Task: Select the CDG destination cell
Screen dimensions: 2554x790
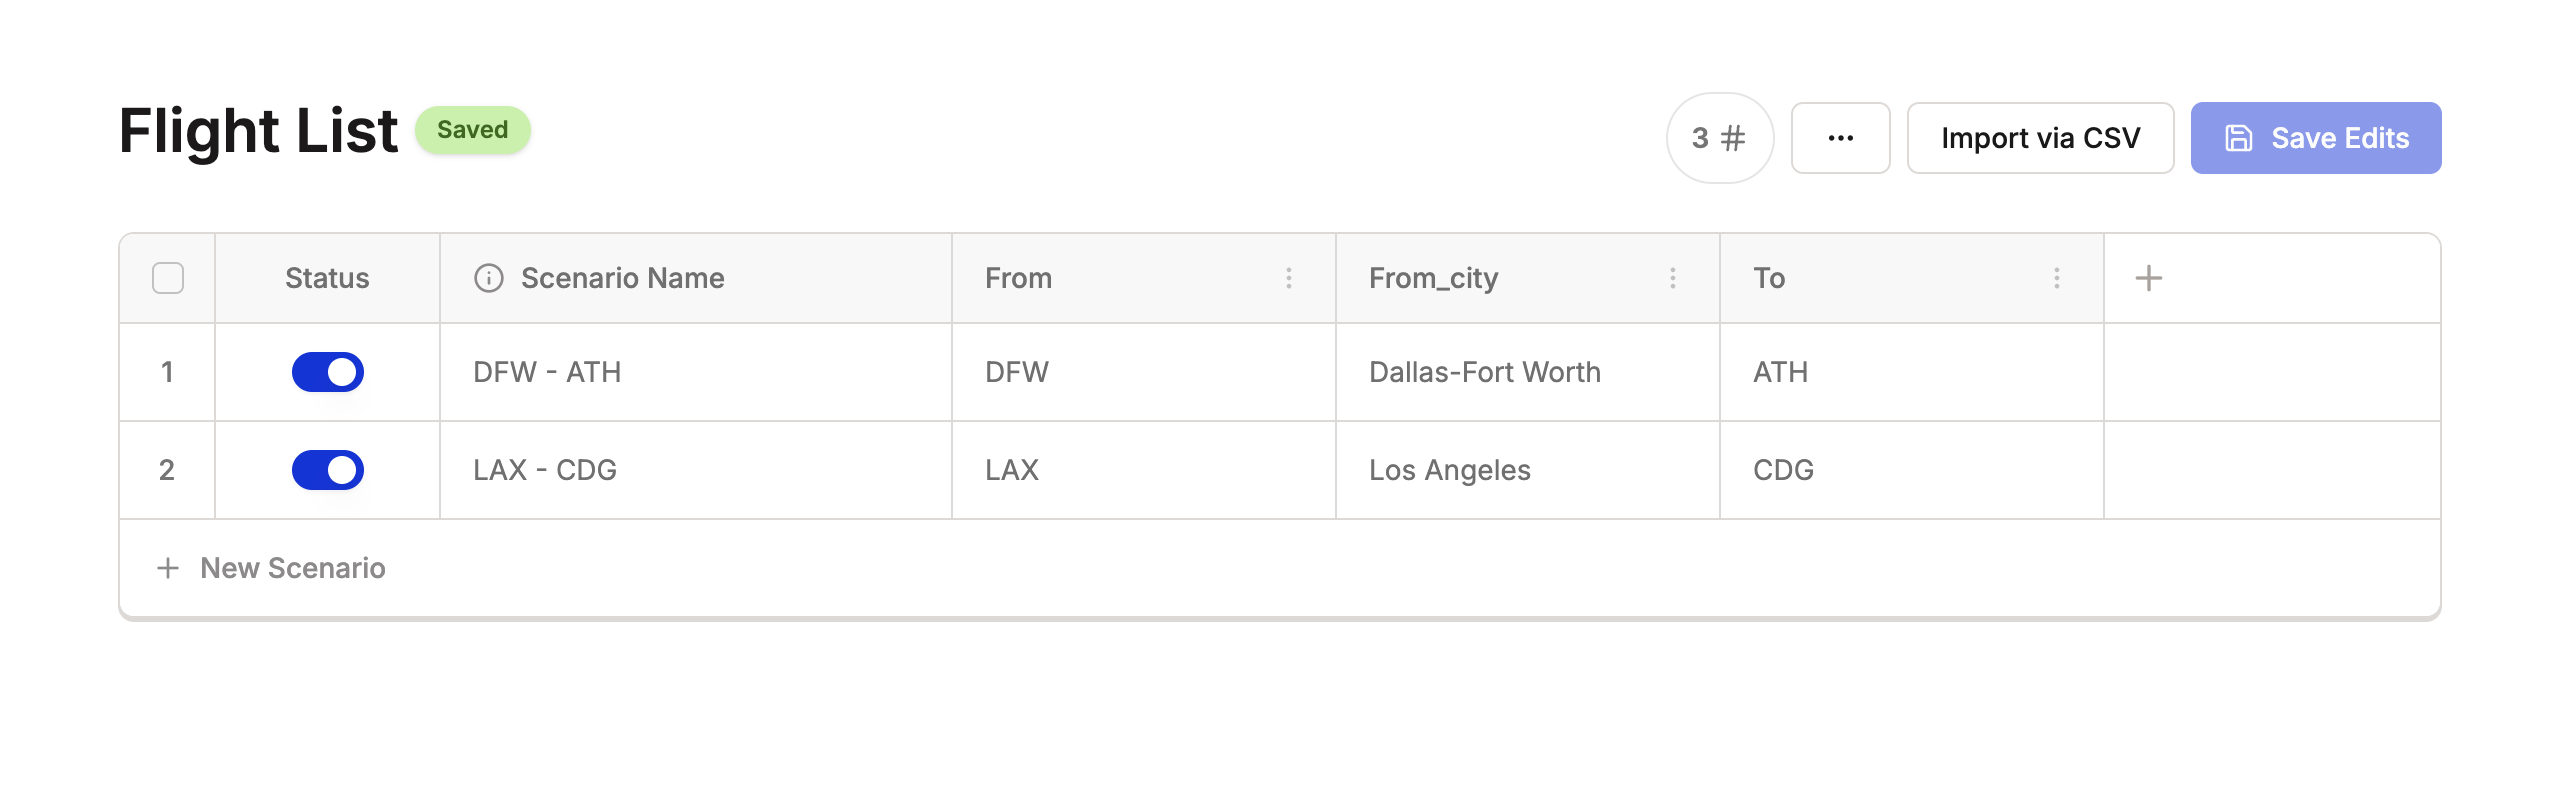Action: click(1783, 470)
